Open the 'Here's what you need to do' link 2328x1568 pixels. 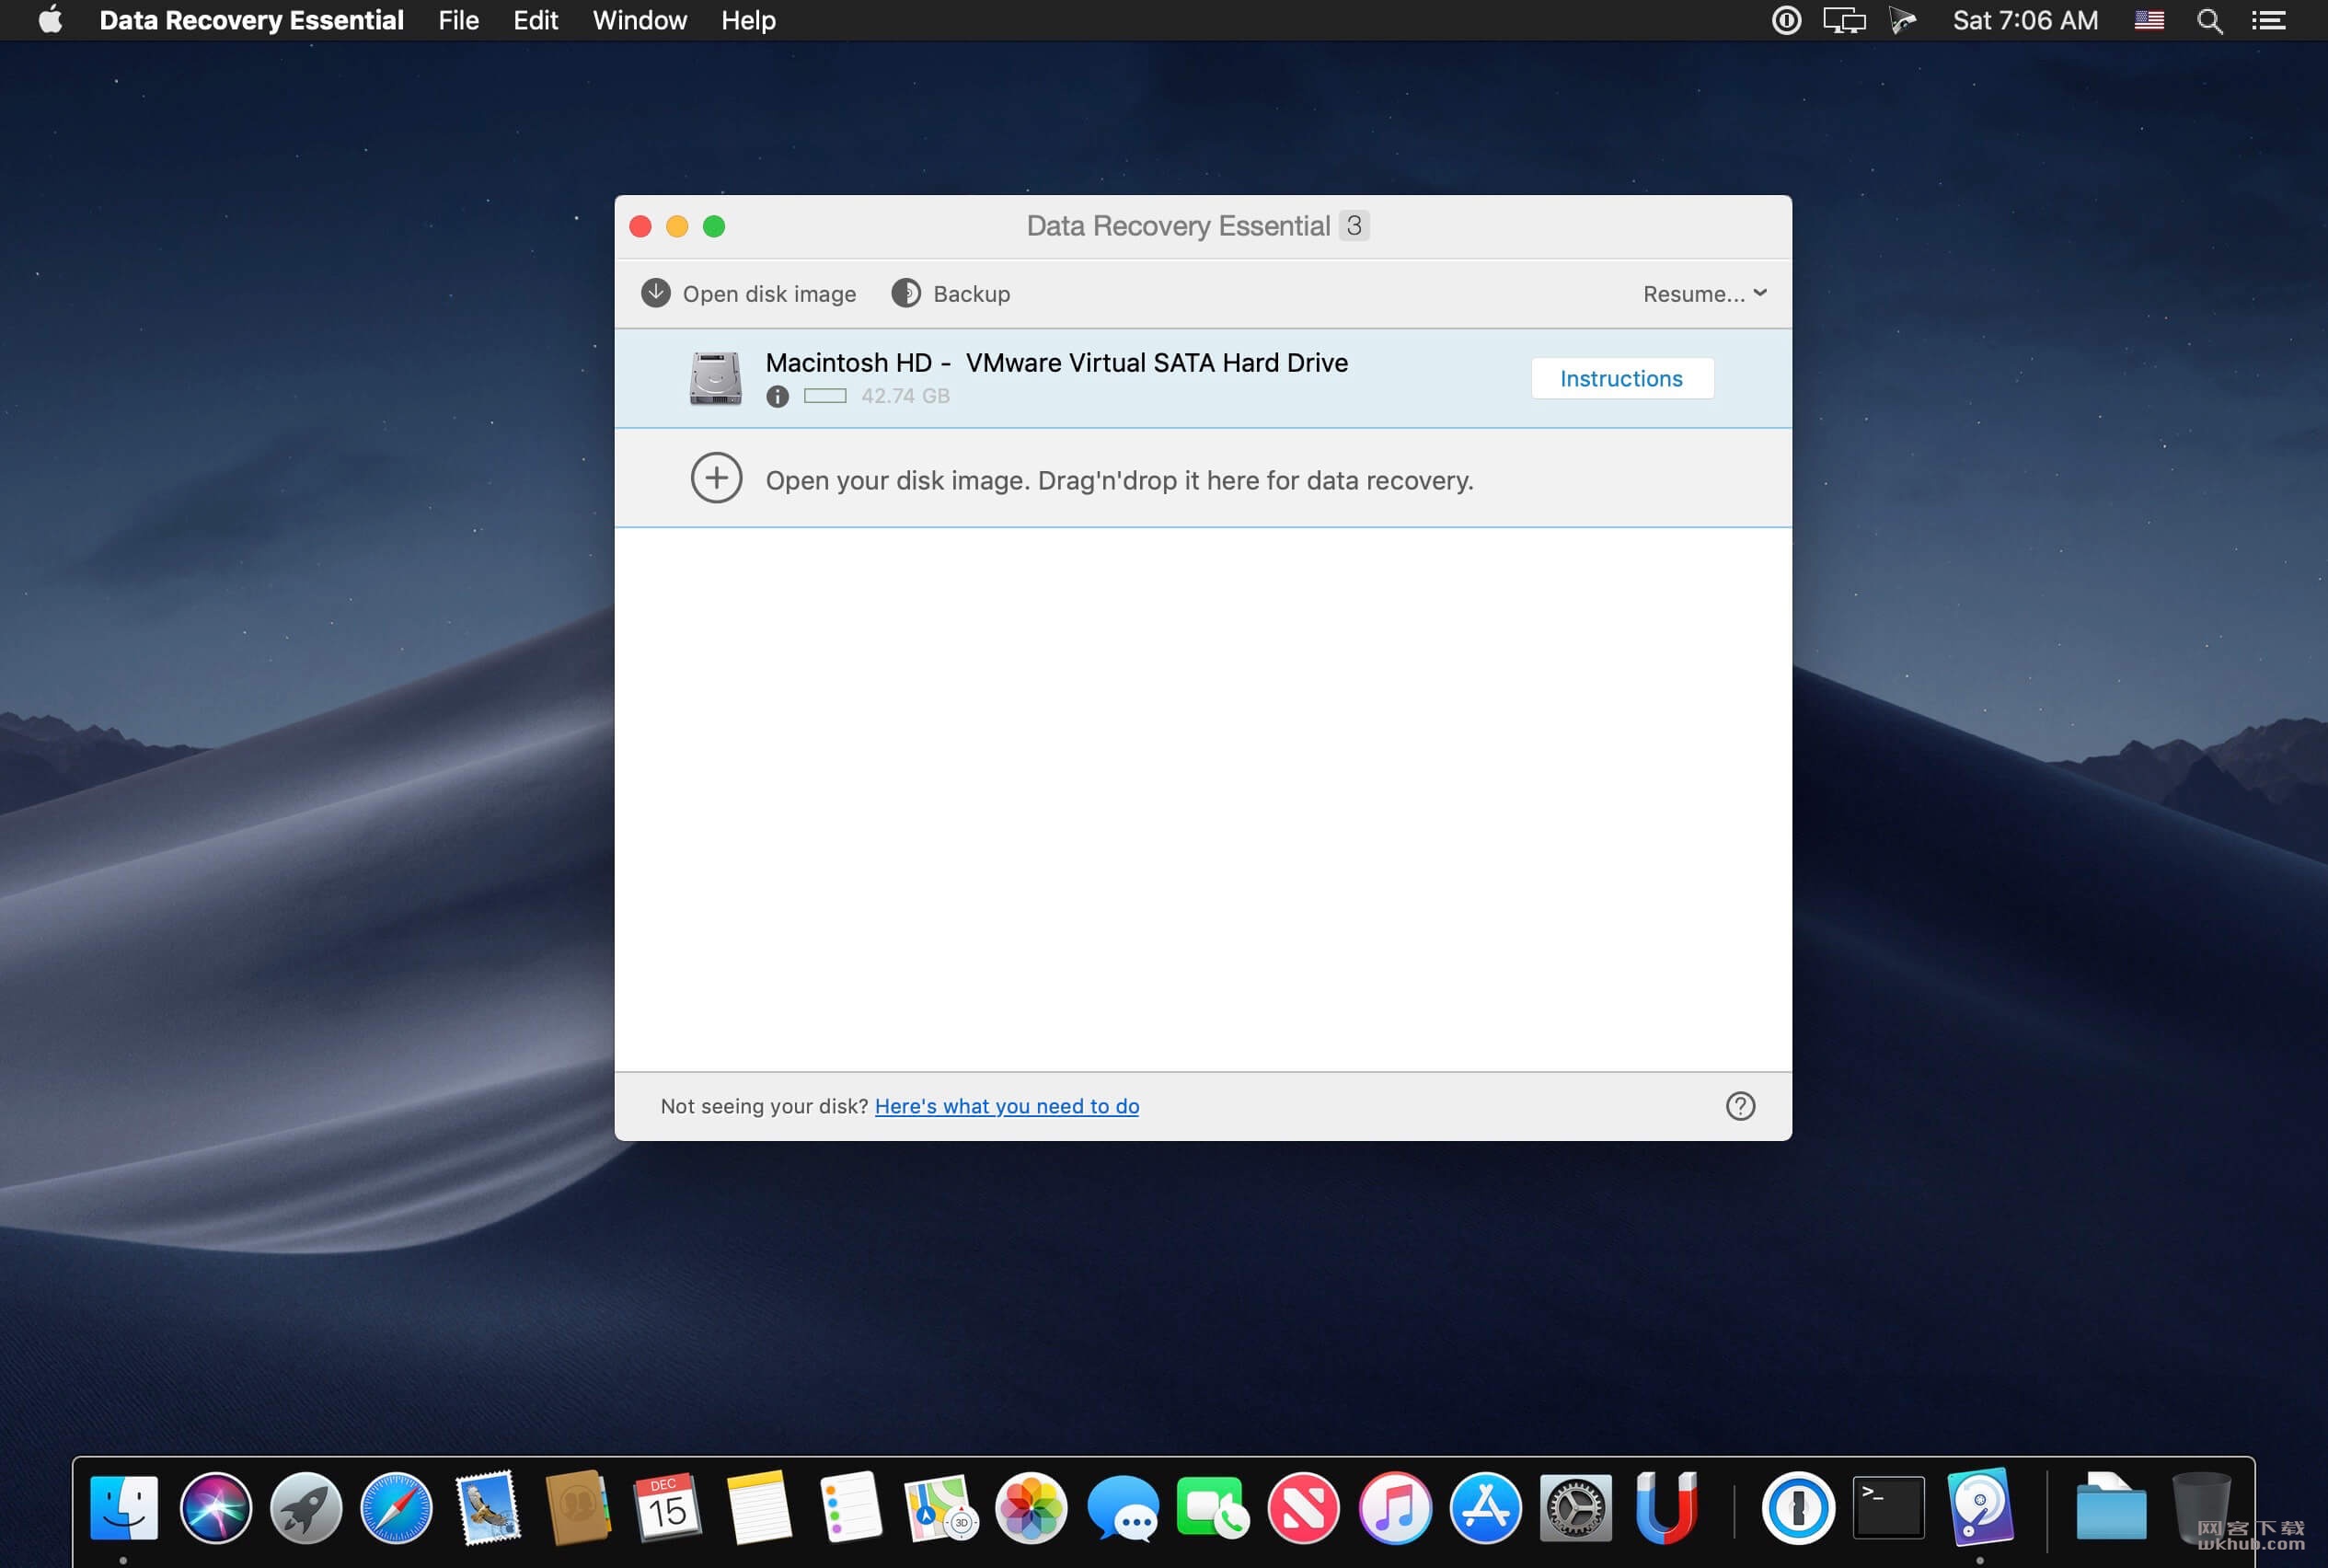[x=1007, y=1106]
